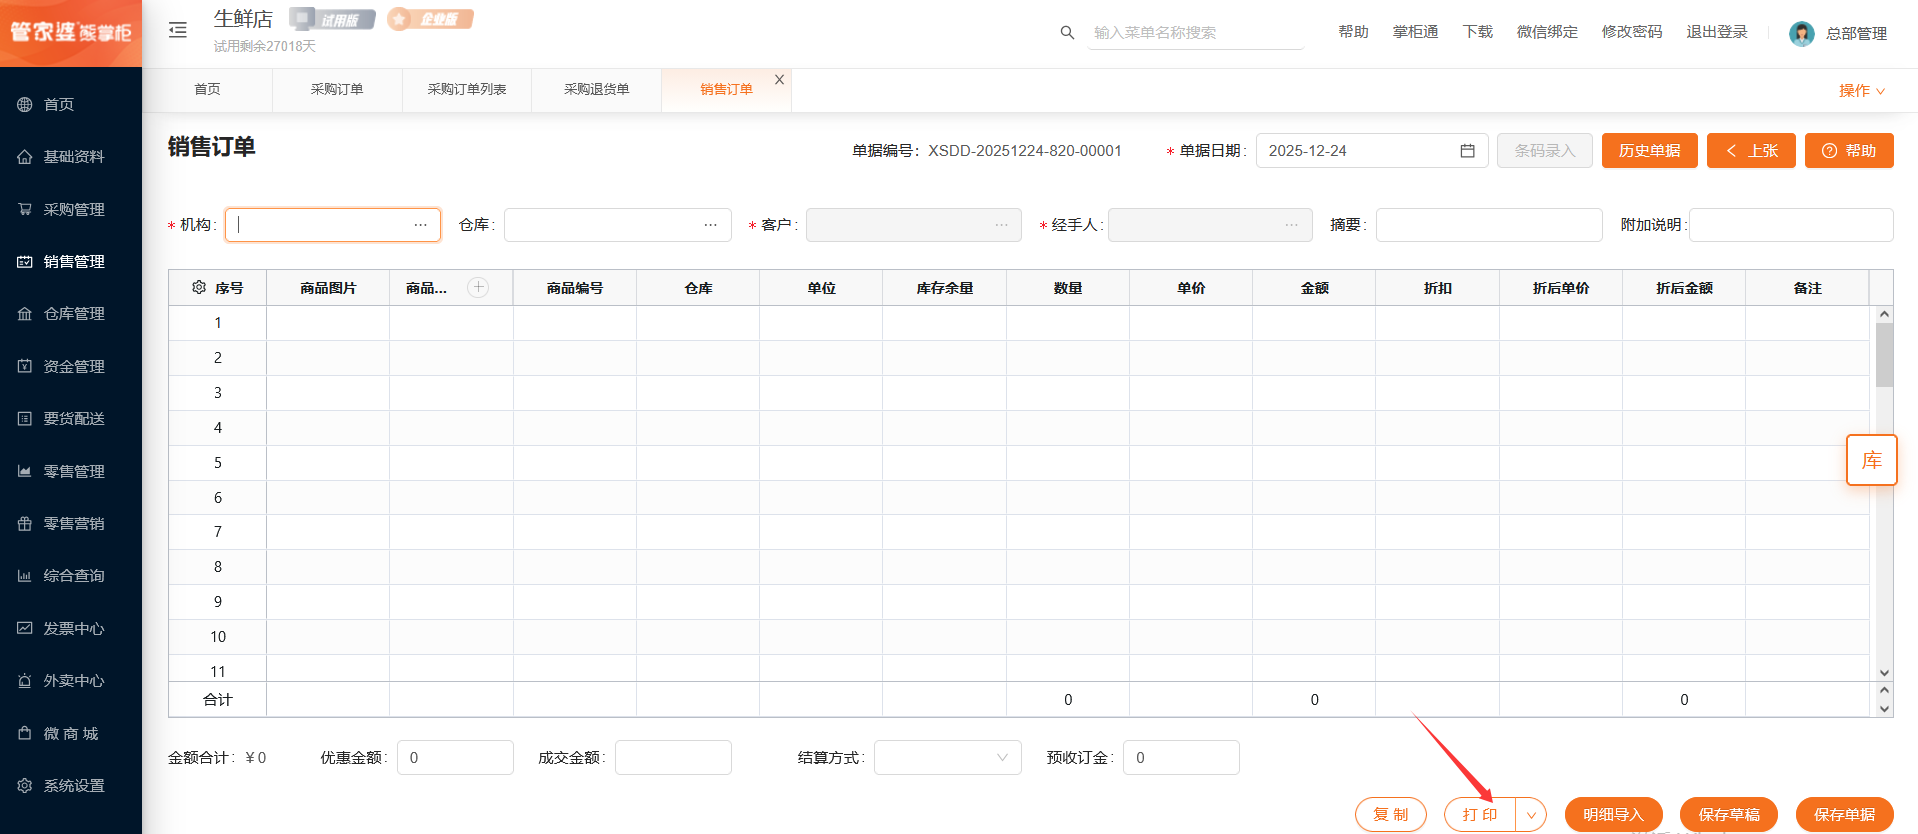Click the 商品编号 column header
The height and width of the screenshot is (834, 1918).
[x=575, y=288]
